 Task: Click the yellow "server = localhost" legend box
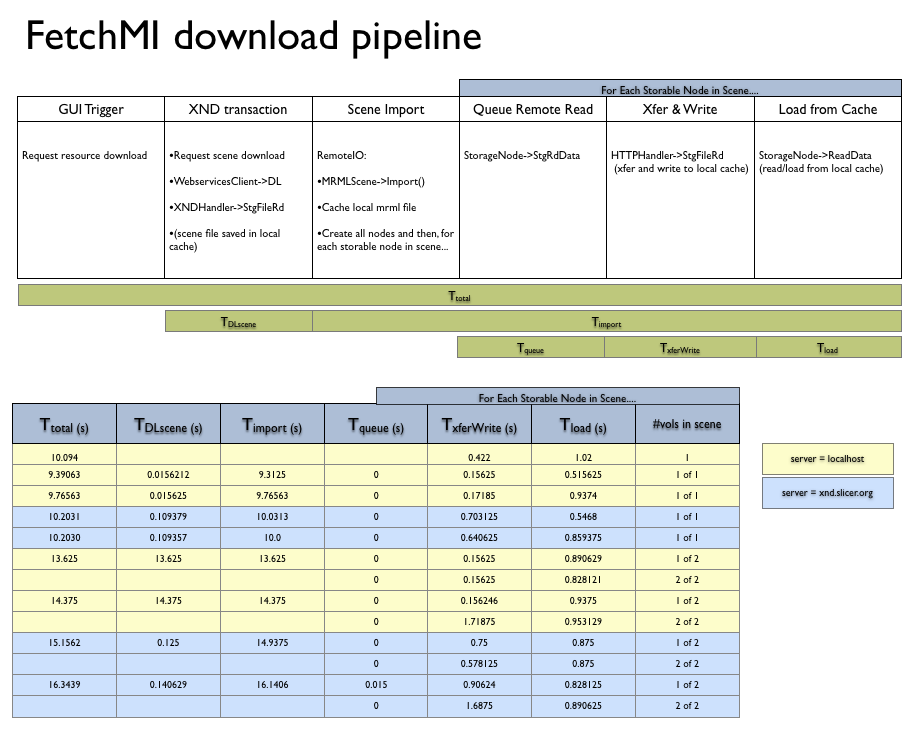(826, 459)
